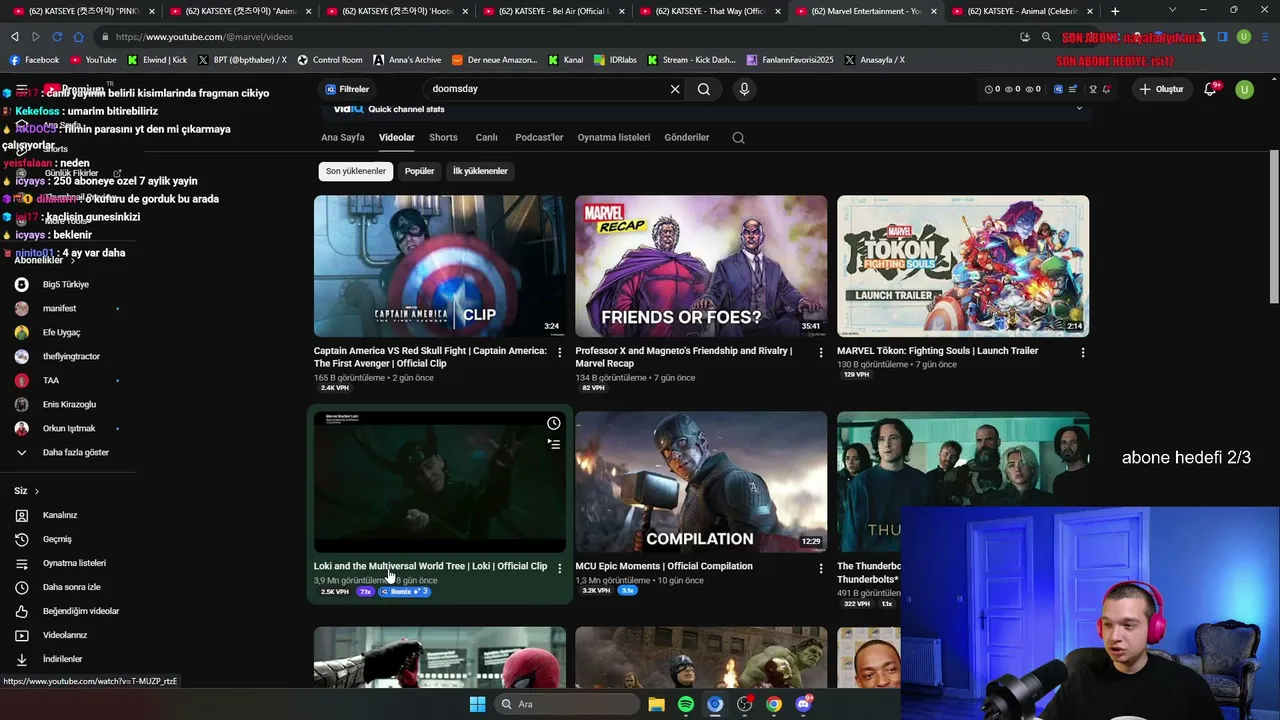Open more options for MARVEL Tōkon Launch Trailer
The width and height of the screenshot is (1280, 720).
pyautogui.click(x=1083, y=353)
